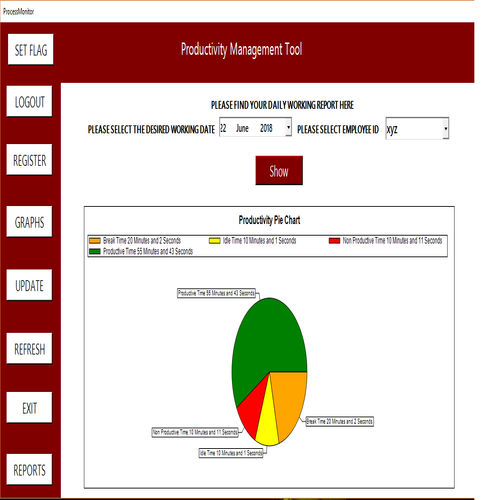
Task: Open the REGISTER section
Action: 29,160
